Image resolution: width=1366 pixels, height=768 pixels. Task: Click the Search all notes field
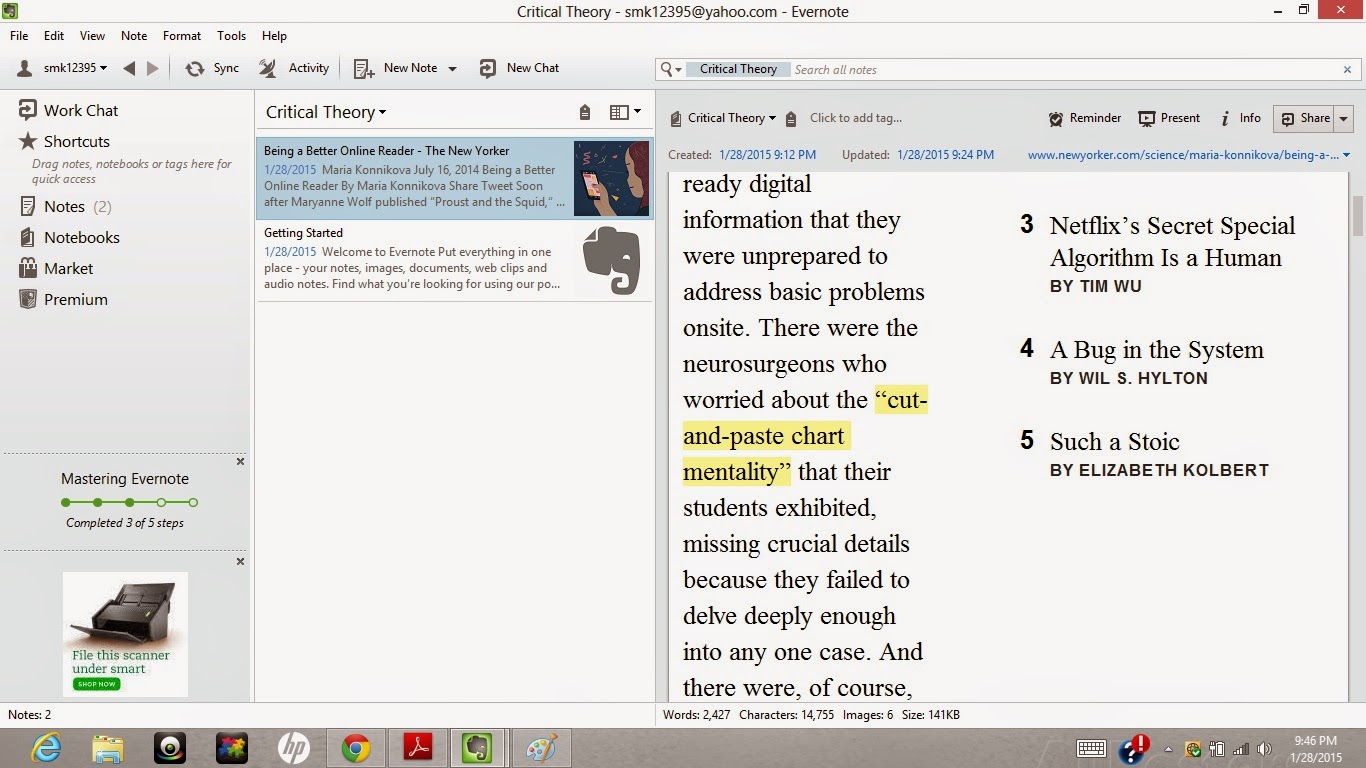(1063, 69)
